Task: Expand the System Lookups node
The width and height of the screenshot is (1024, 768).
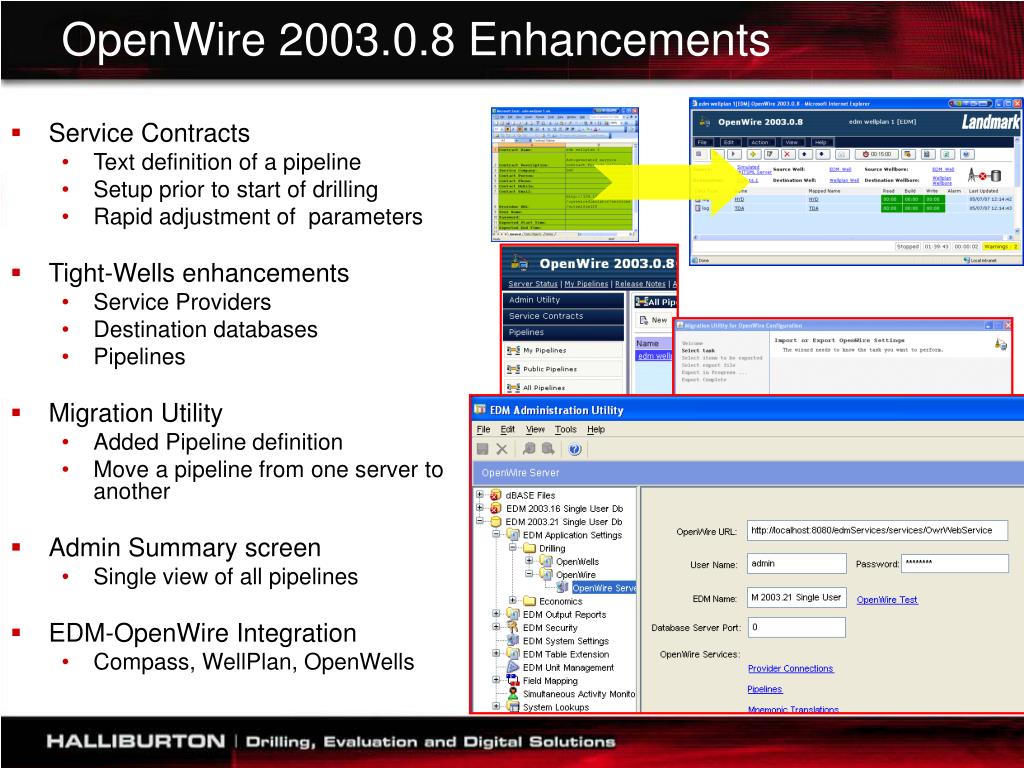Action: [x=496, y=706]
